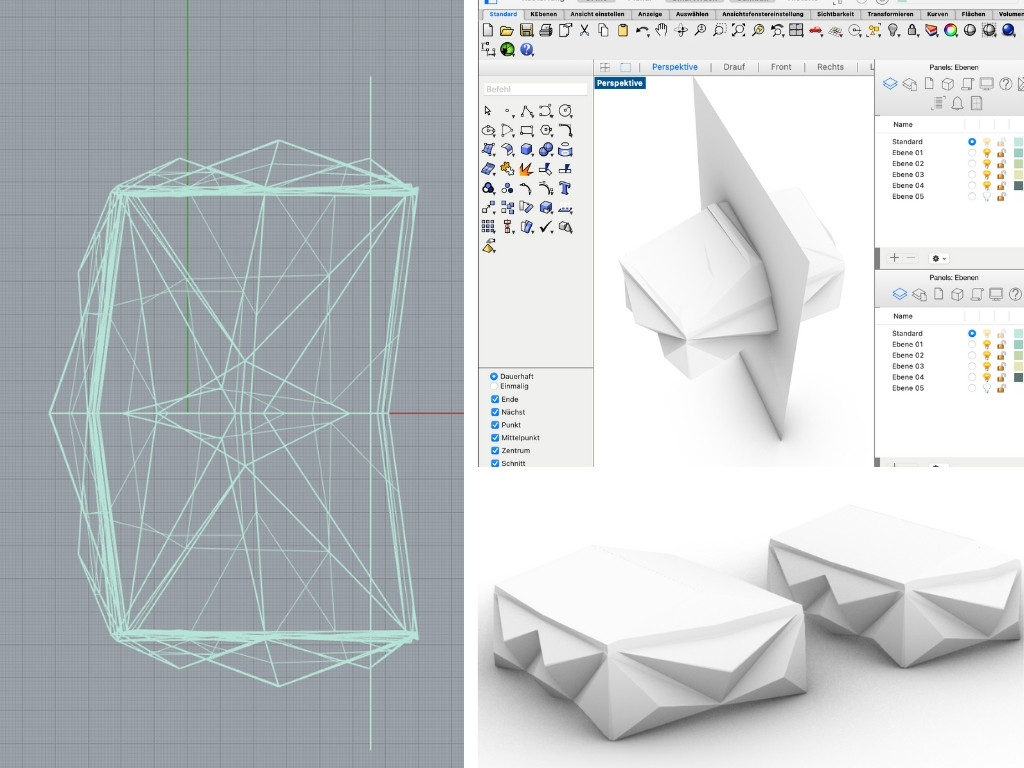The height and width of the screenshot is (768, 1024).
Task: Choose the Explode tool icon
Action: (527, 170)
